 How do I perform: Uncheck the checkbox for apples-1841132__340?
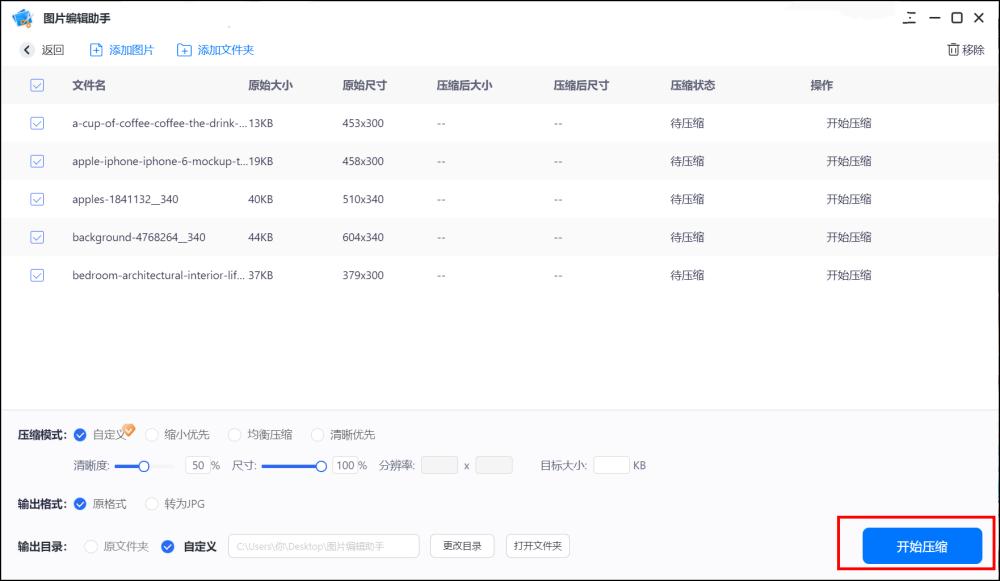[37, 199]
